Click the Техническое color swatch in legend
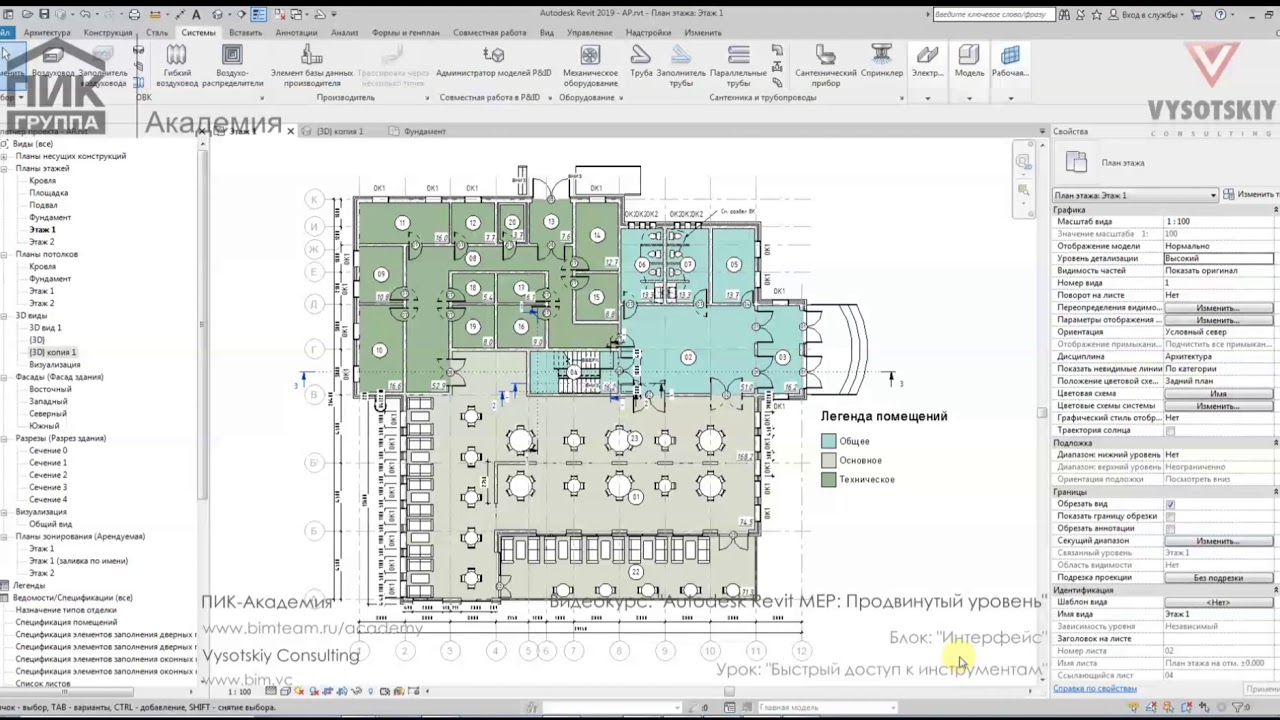Viewport: 1280px width, 720px height. 828,479
